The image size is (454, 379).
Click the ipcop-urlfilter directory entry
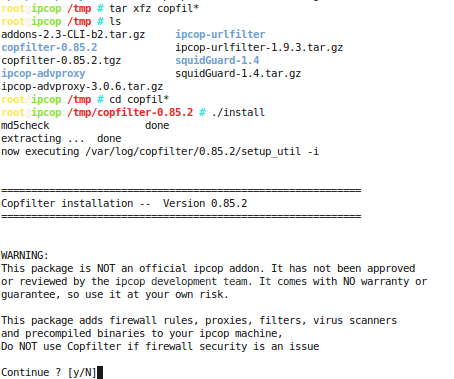coord(220,34)
